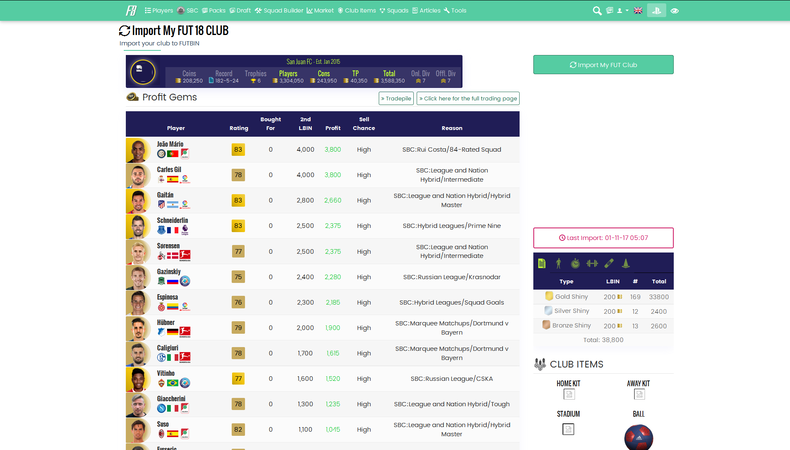This screenshot has width=790, height=450.
Task: Click the full trading page link
Action: (468, 98)
